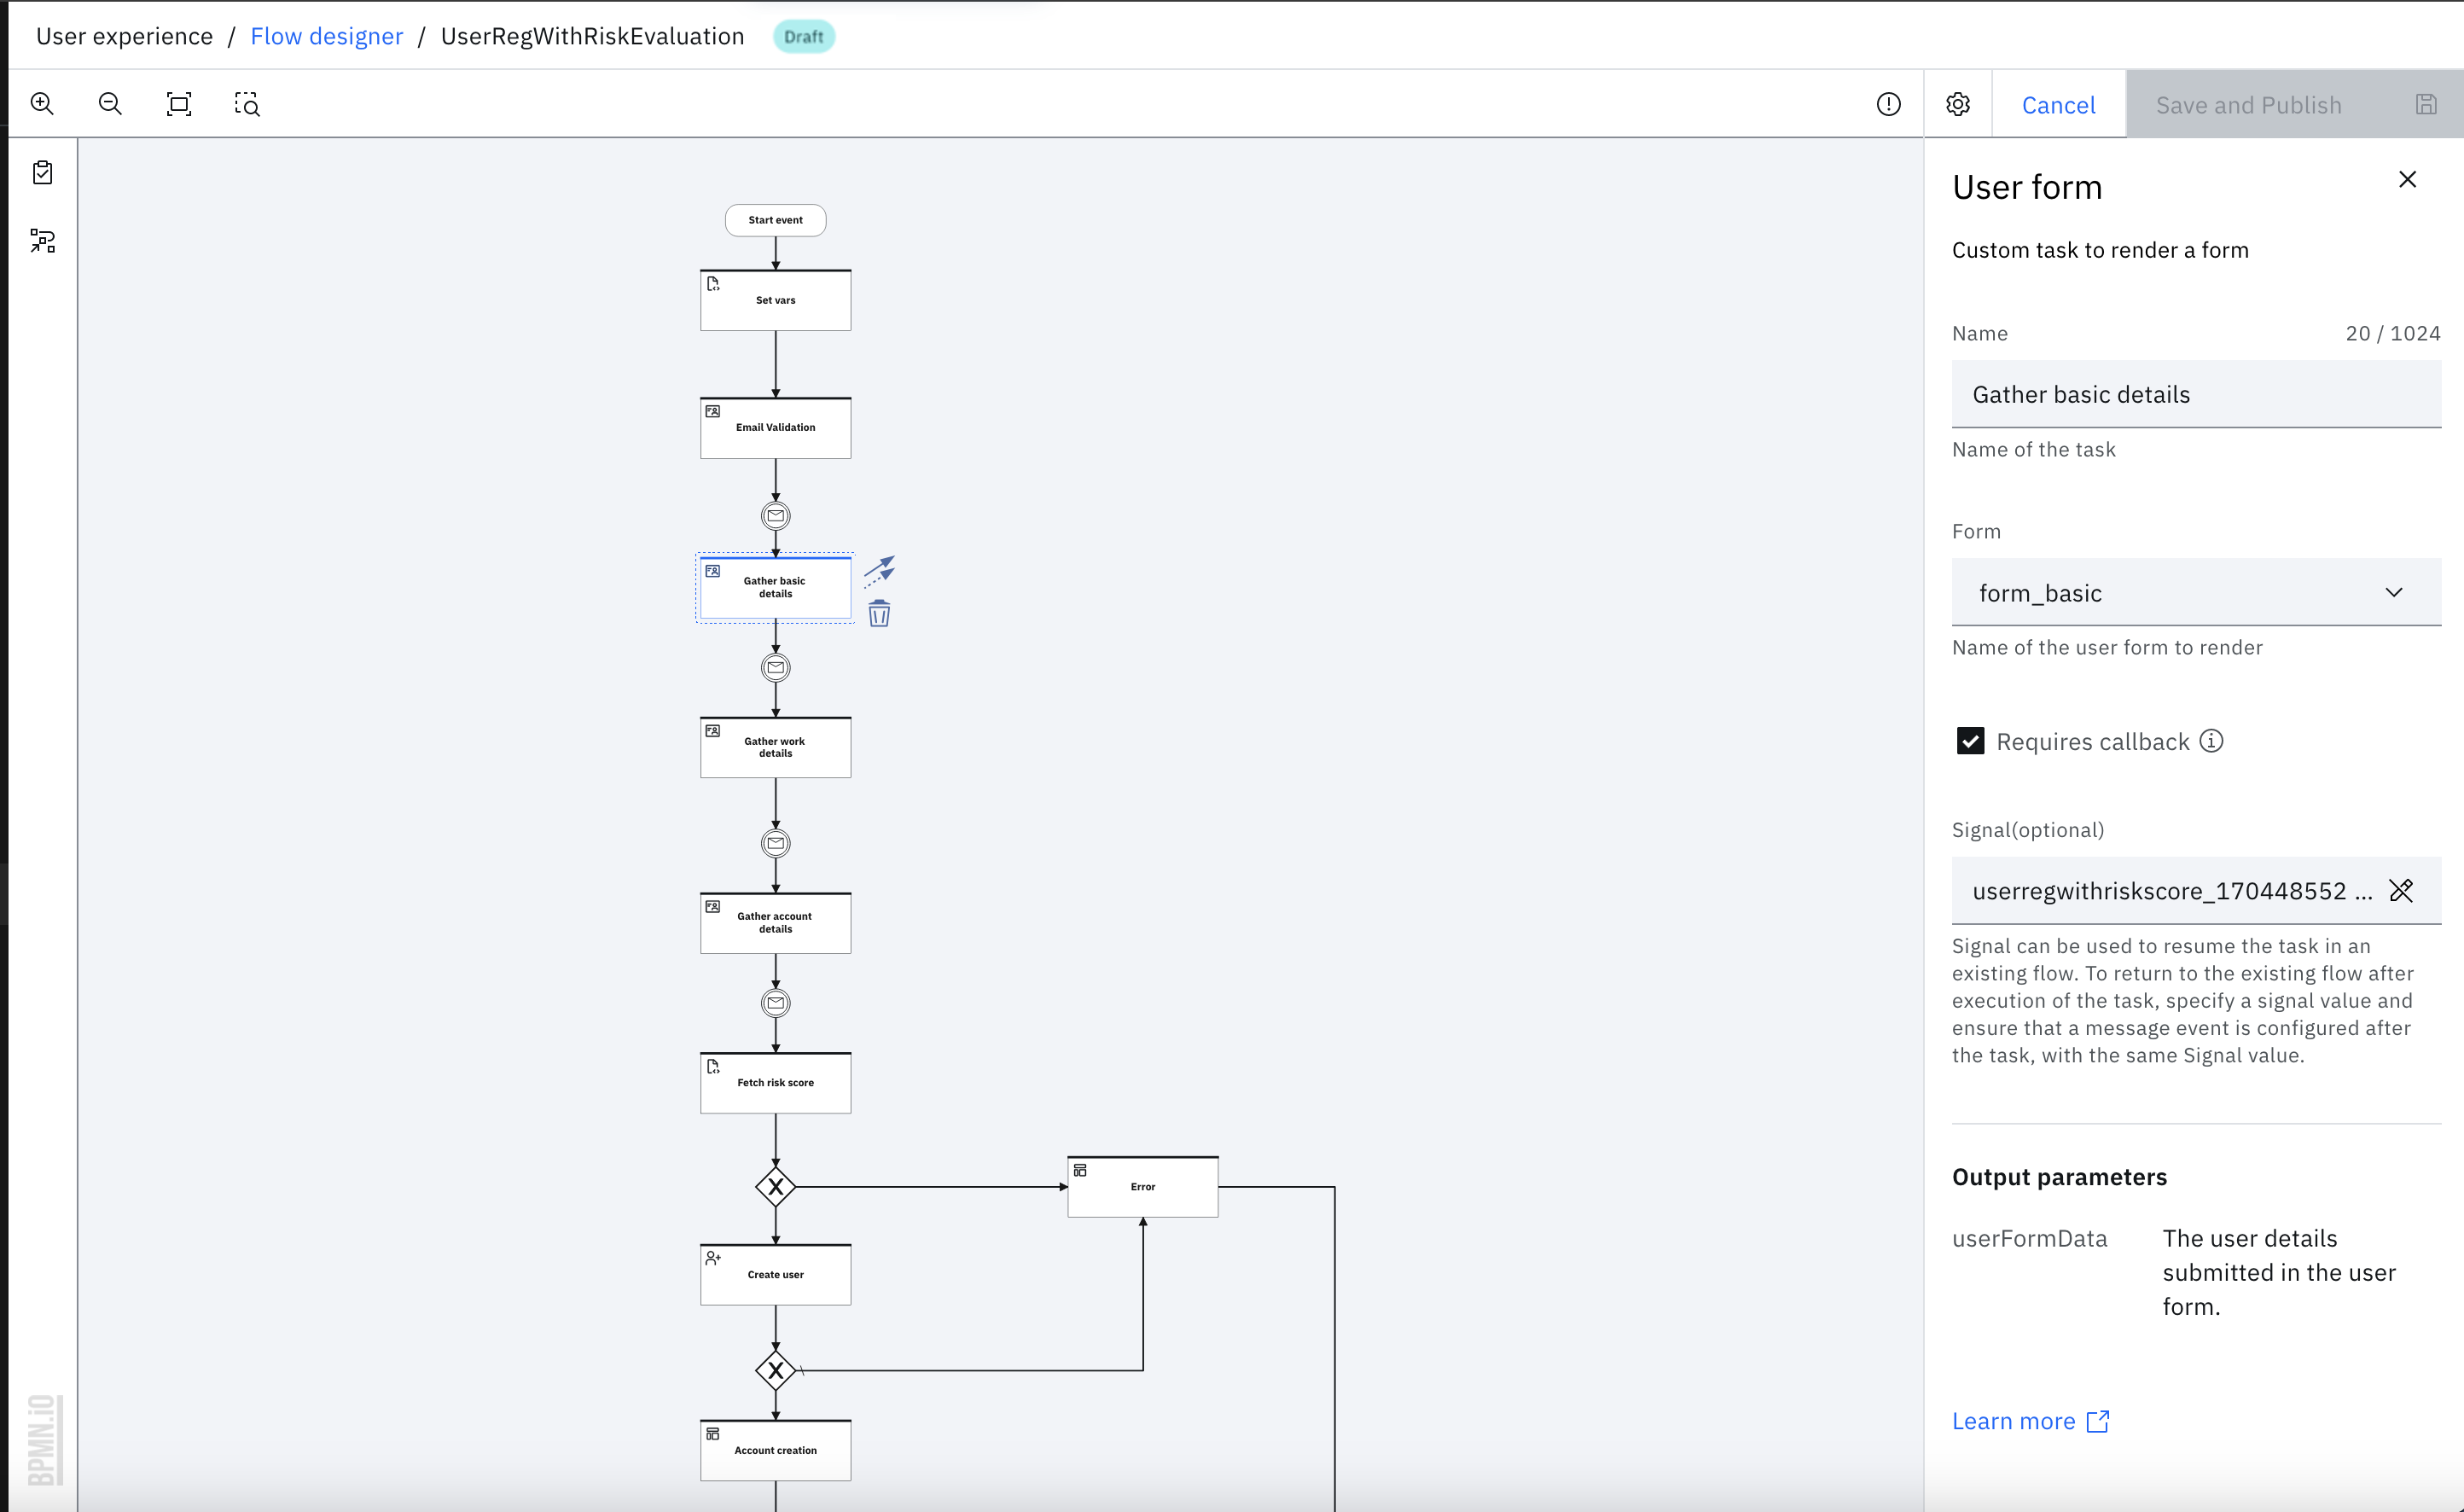The image size is (2464, 1512).
Task: Click the Cancel button
Action: point(2057,105)
